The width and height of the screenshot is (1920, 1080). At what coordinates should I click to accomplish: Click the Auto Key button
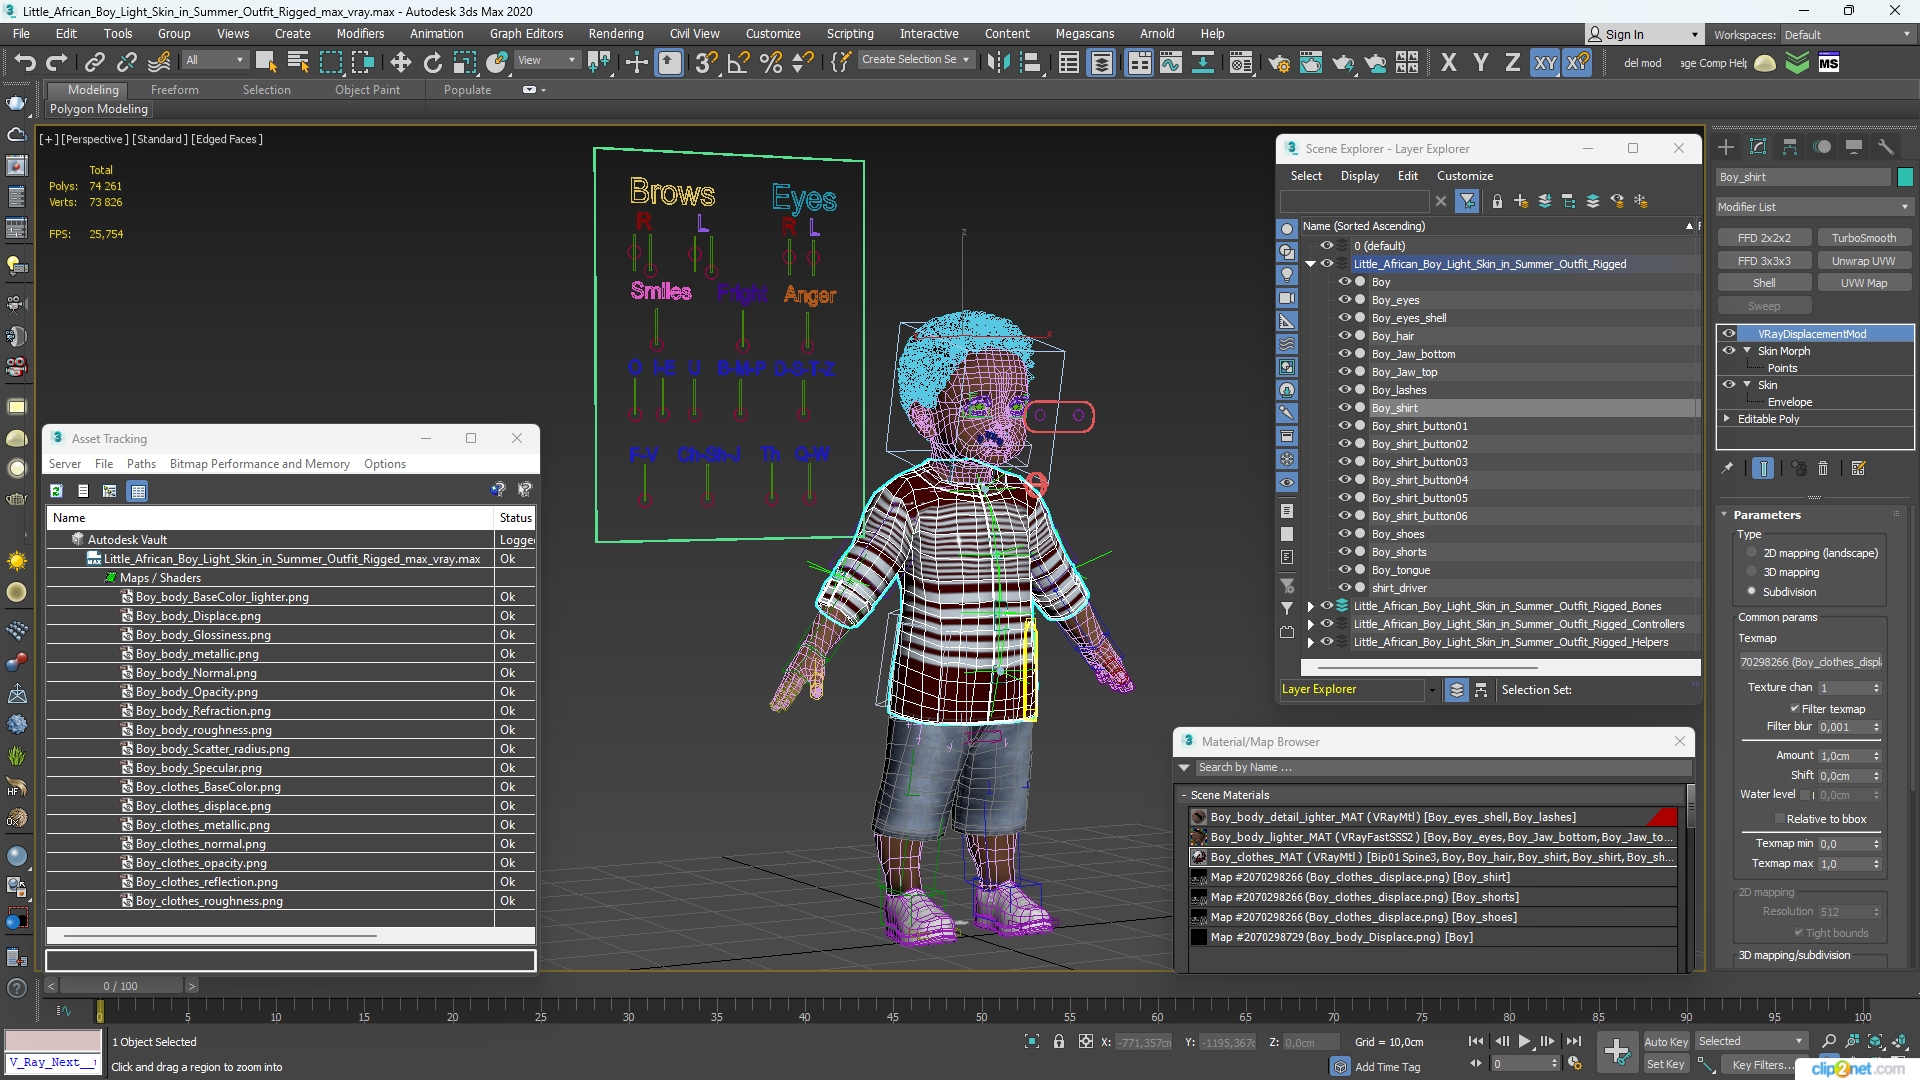tap(1665, 1042)
